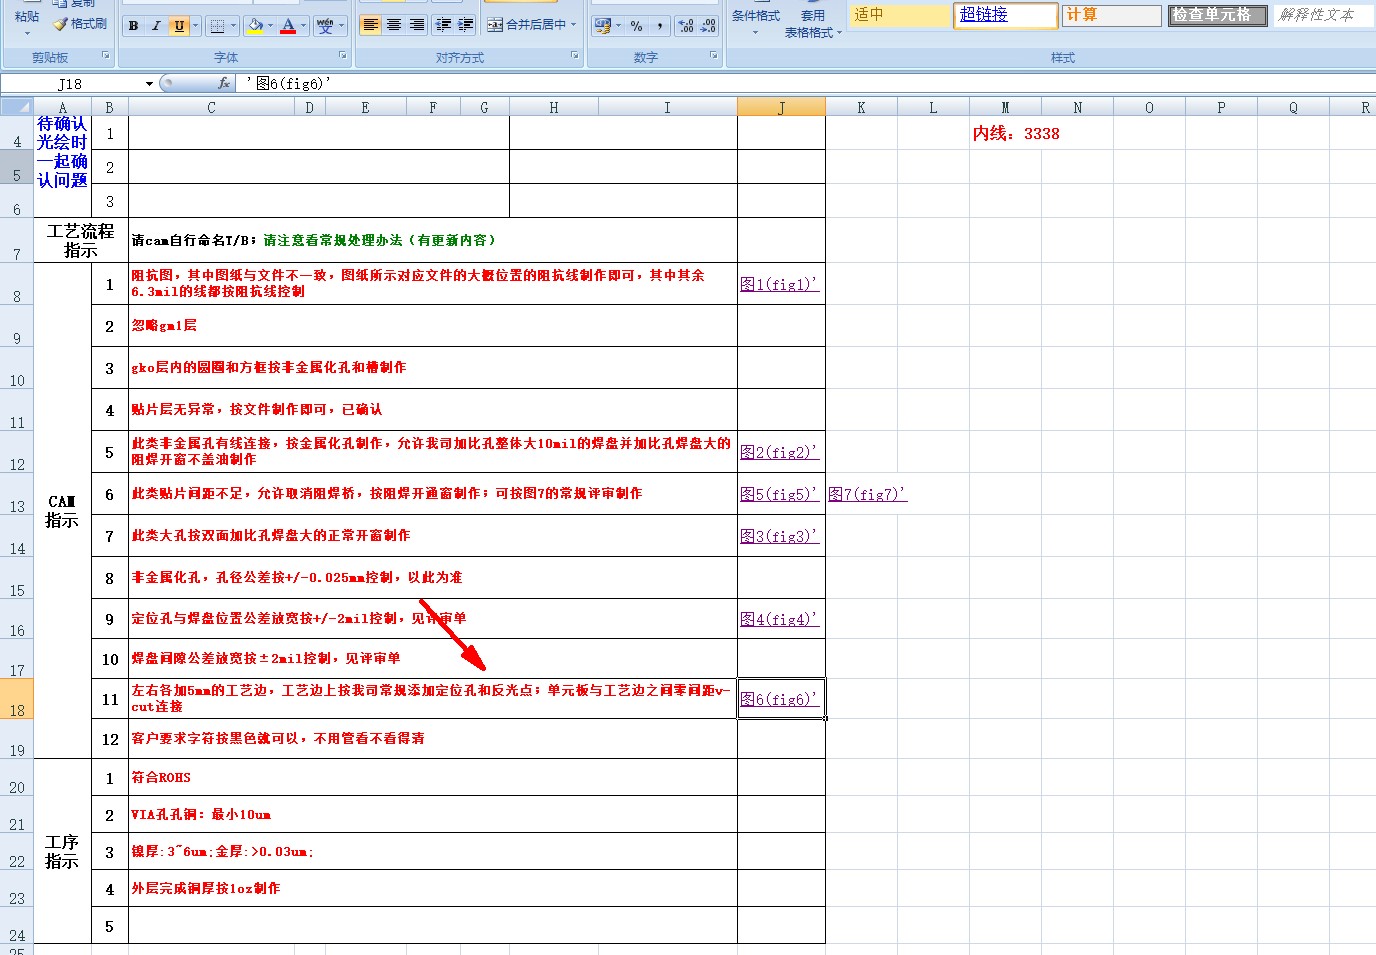1376x955 pixels.
Task: Toggle Bold formatting button
Action: [x=134, y=26]
